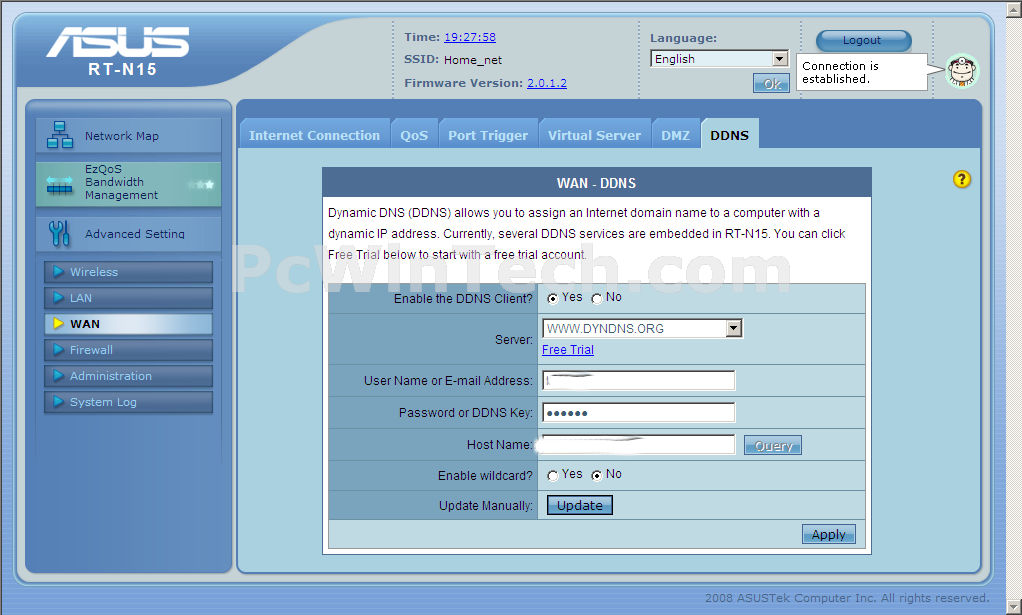Click the firmware version 2.0.1.2 link

(547, 83)
